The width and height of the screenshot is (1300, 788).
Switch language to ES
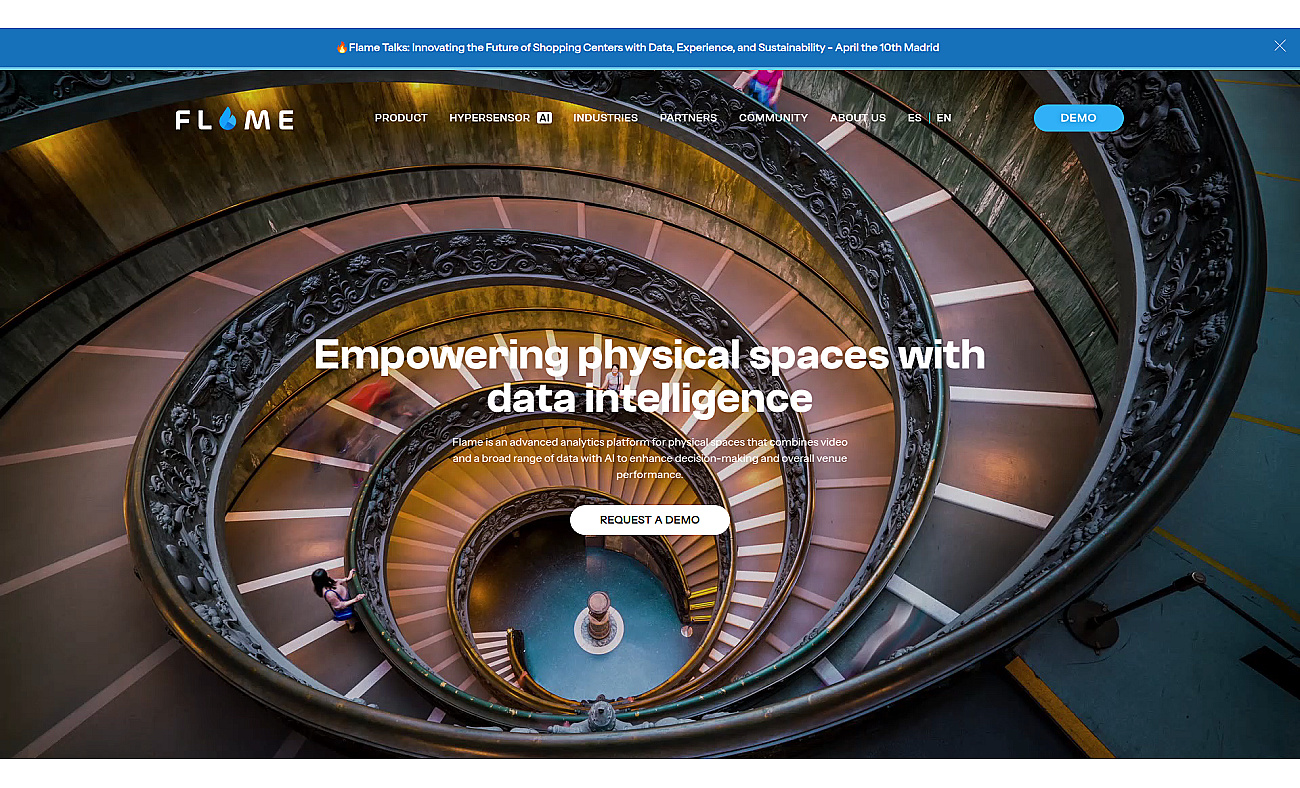pos(915,118)
